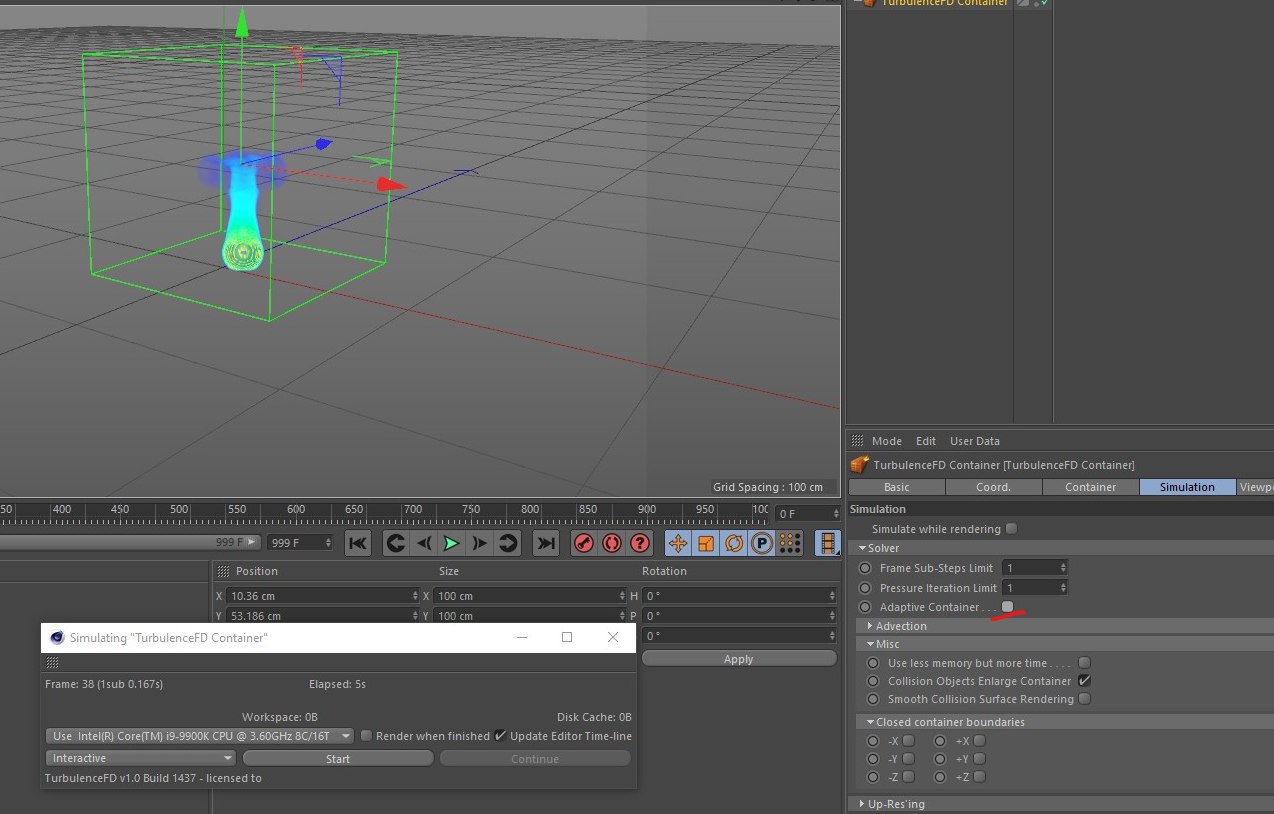1274x814 pixels.
Task: Open the CPU device dropdown
Action: click(x=199, y=736)
